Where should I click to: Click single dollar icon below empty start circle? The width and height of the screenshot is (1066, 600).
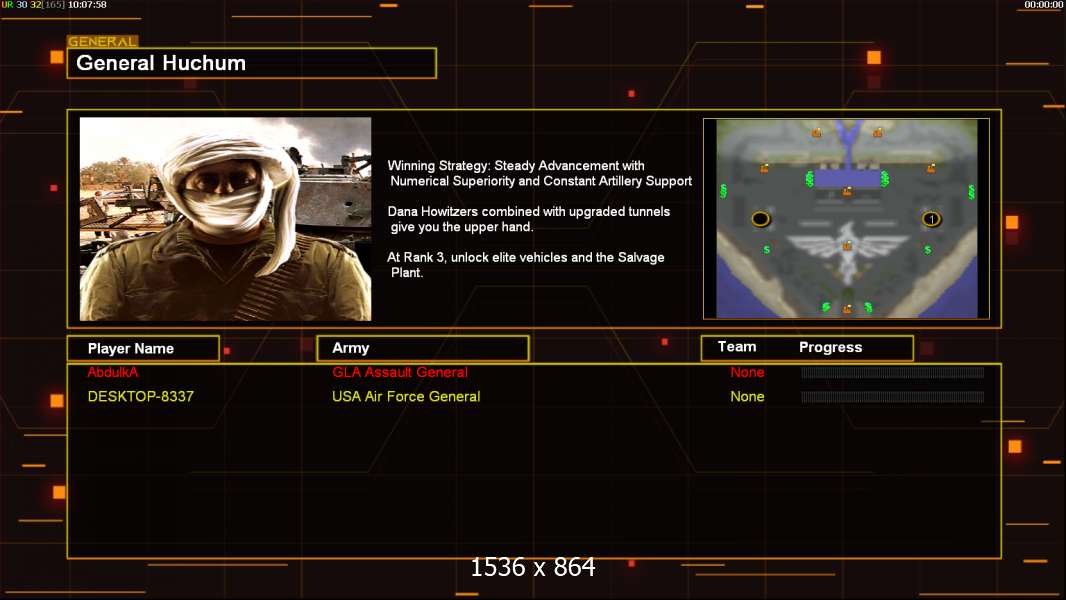pos(766,249)
